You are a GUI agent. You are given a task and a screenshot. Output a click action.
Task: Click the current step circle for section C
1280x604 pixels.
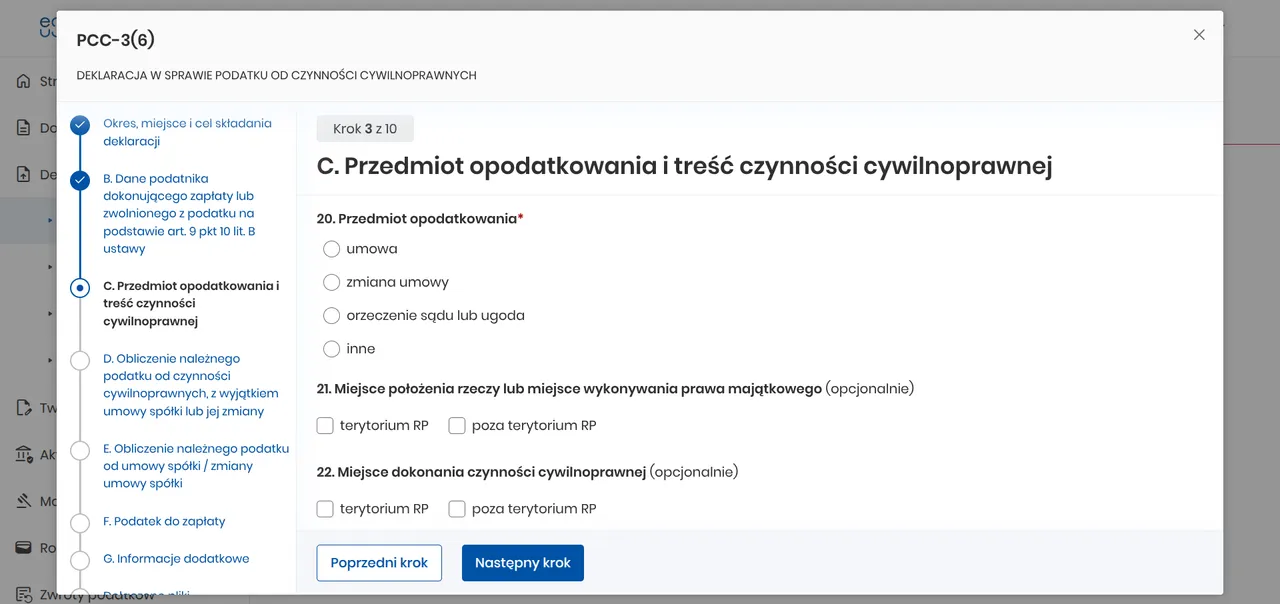[x=80, y=288]
